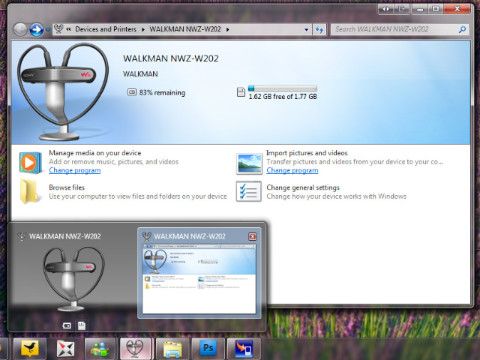Click the large Walkman device image

click(63, 92)
